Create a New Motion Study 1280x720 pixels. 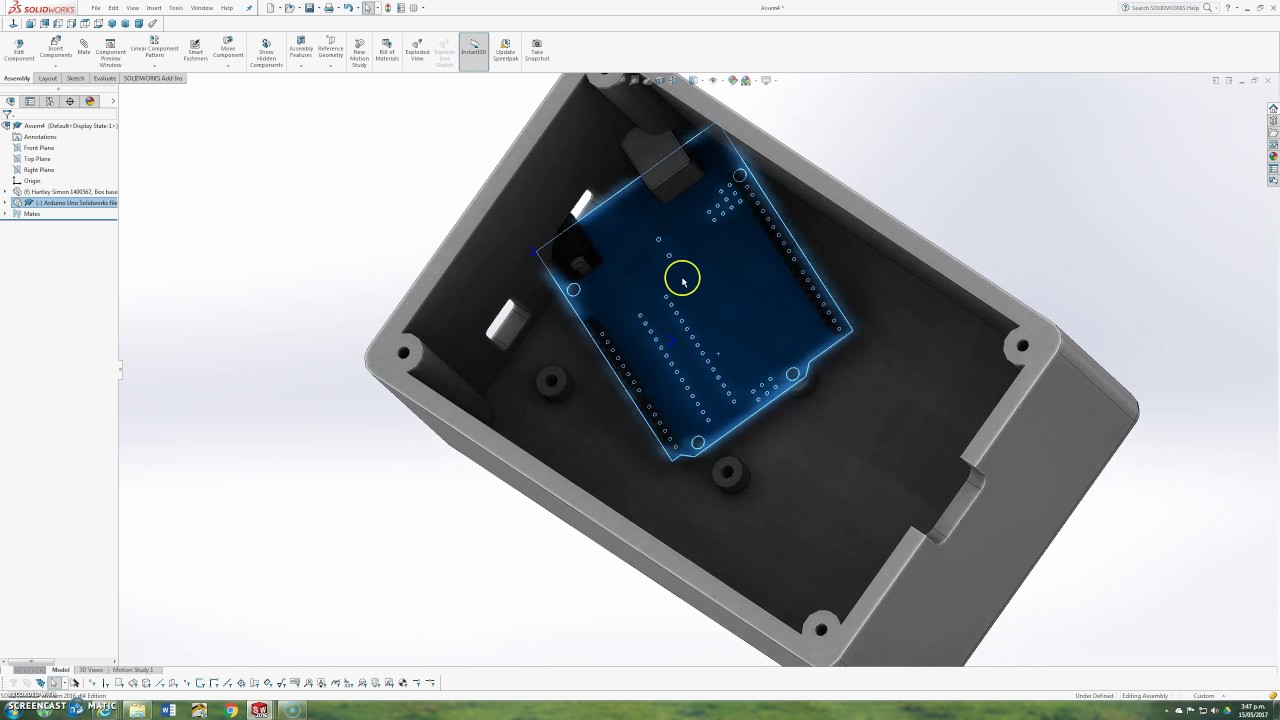pyautogui.click(x=359, y=52)
